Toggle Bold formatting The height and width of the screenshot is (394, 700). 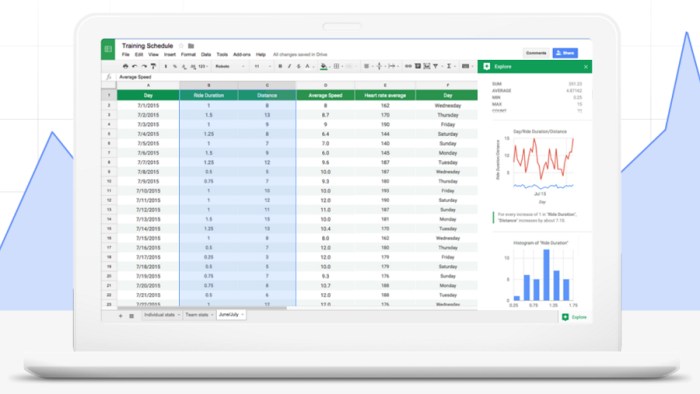point(280,66)
